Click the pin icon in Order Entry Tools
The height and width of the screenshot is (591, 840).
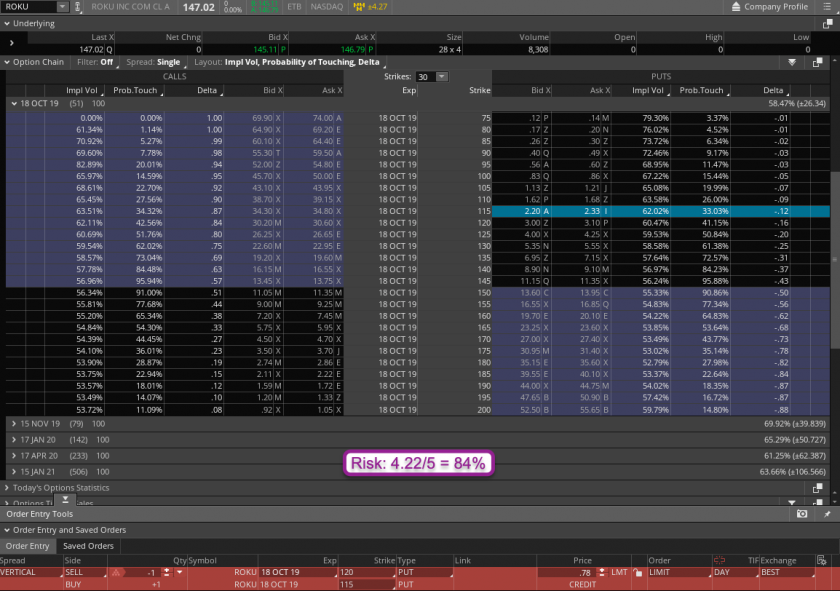click(x=826, y=514)
